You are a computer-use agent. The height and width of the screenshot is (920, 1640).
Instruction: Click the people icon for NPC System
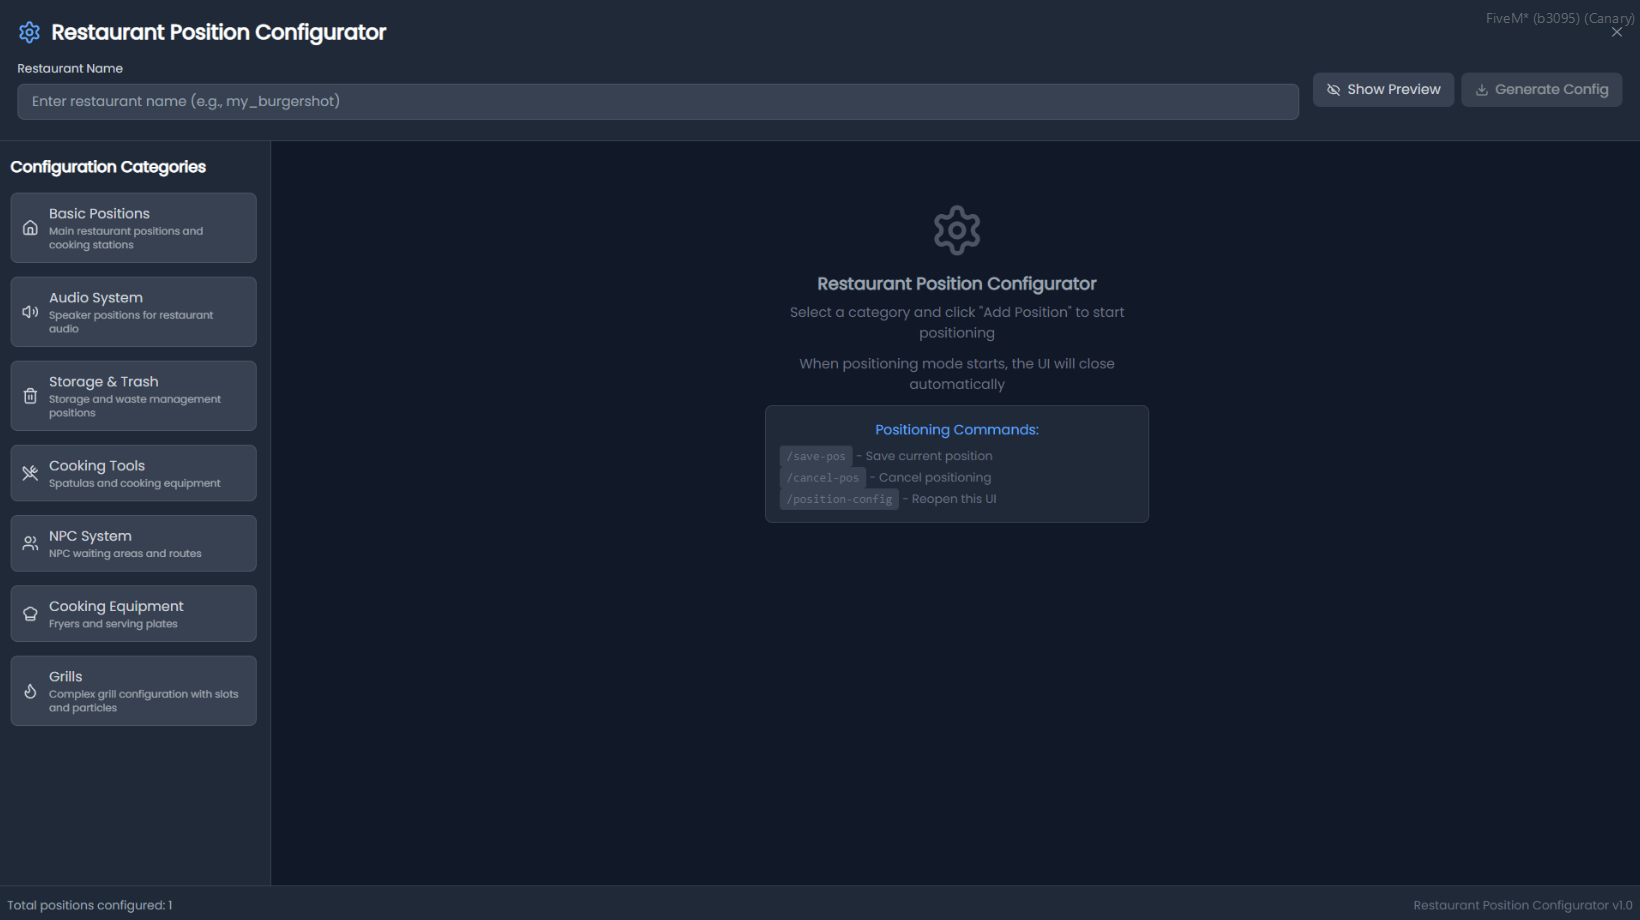coord(30,543)
